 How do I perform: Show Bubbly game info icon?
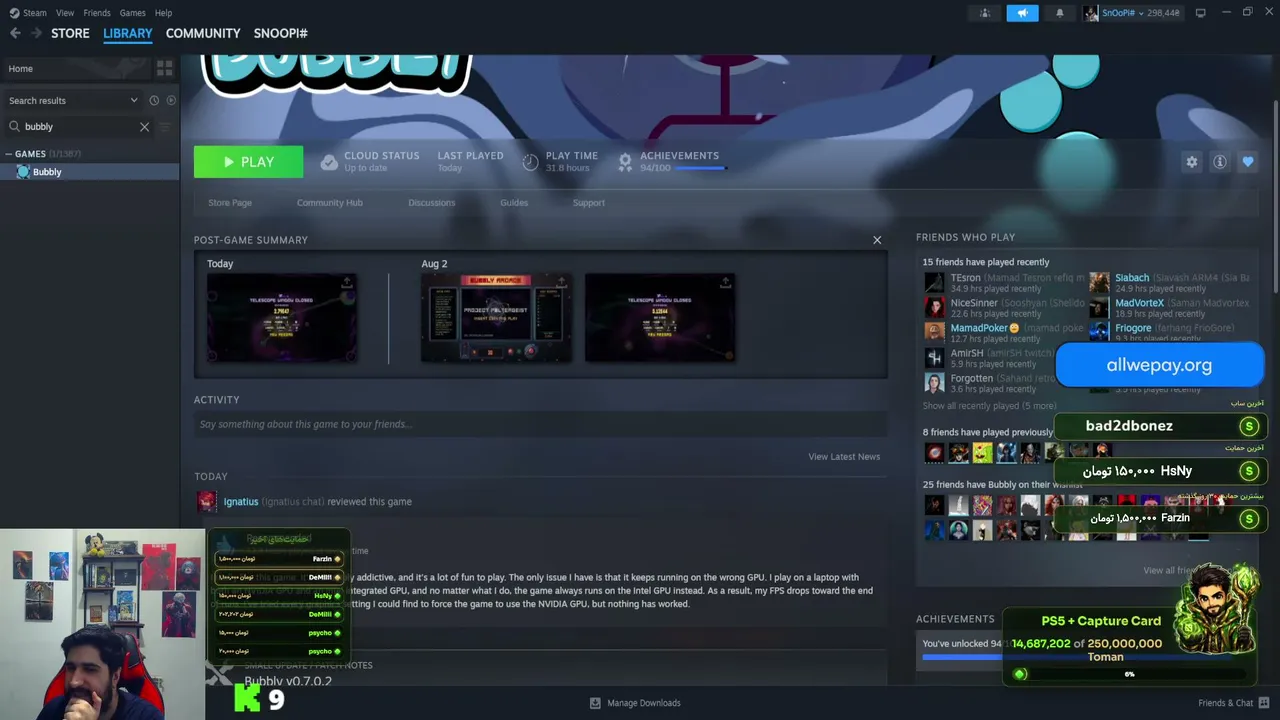coord(1220,162)
